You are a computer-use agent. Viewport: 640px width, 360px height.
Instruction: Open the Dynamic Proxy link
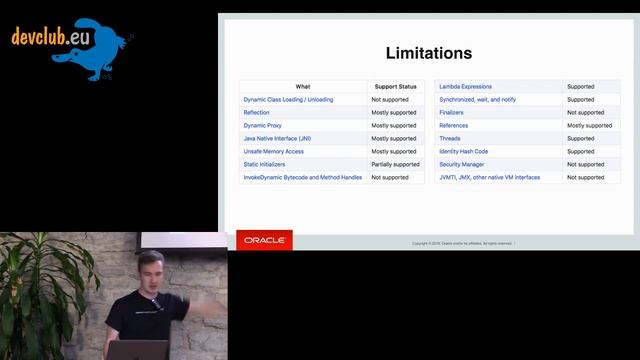pyautogui.click(x=262, y=126)
